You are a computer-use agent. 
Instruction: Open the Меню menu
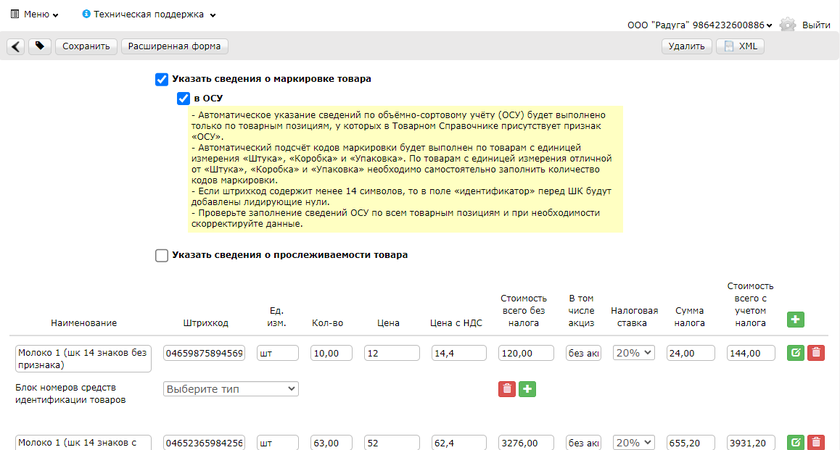click(35, 15)
